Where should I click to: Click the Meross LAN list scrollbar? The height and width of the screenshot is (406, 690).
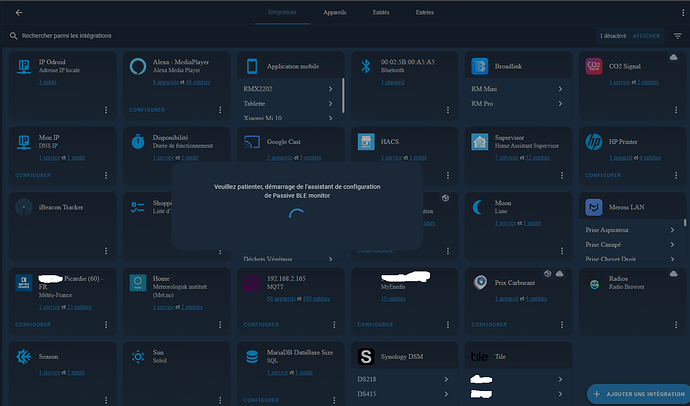coord(685,223)
